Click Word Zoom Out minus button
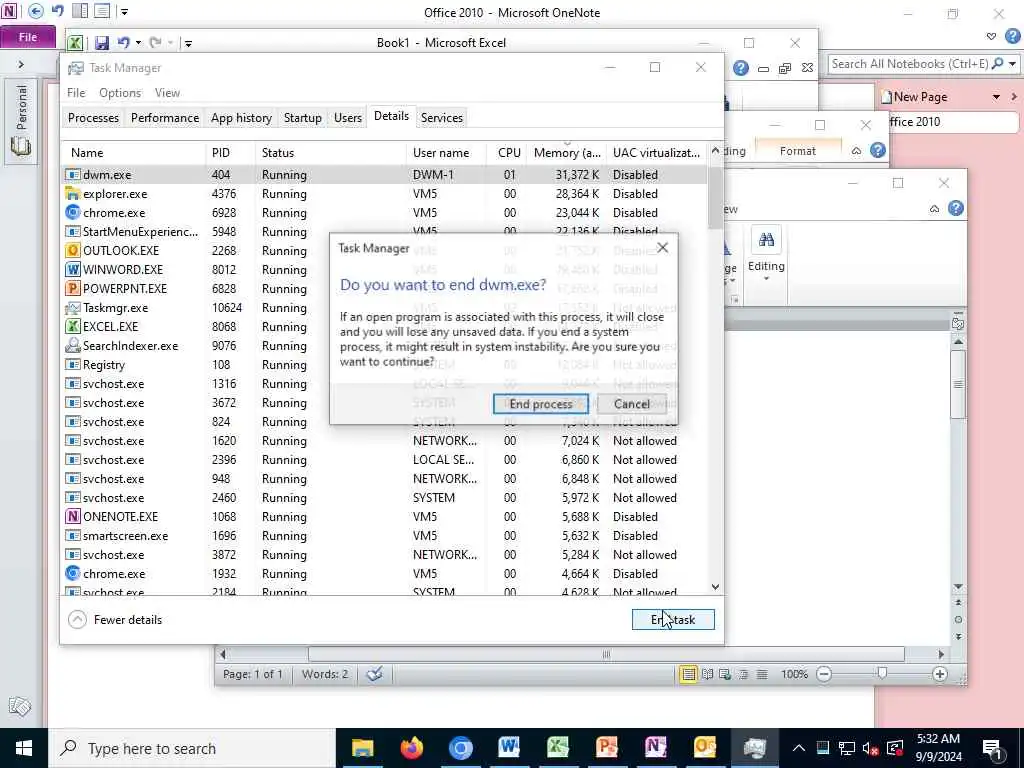The height and width of the screenshot is (768, 1024). [824, 674]
